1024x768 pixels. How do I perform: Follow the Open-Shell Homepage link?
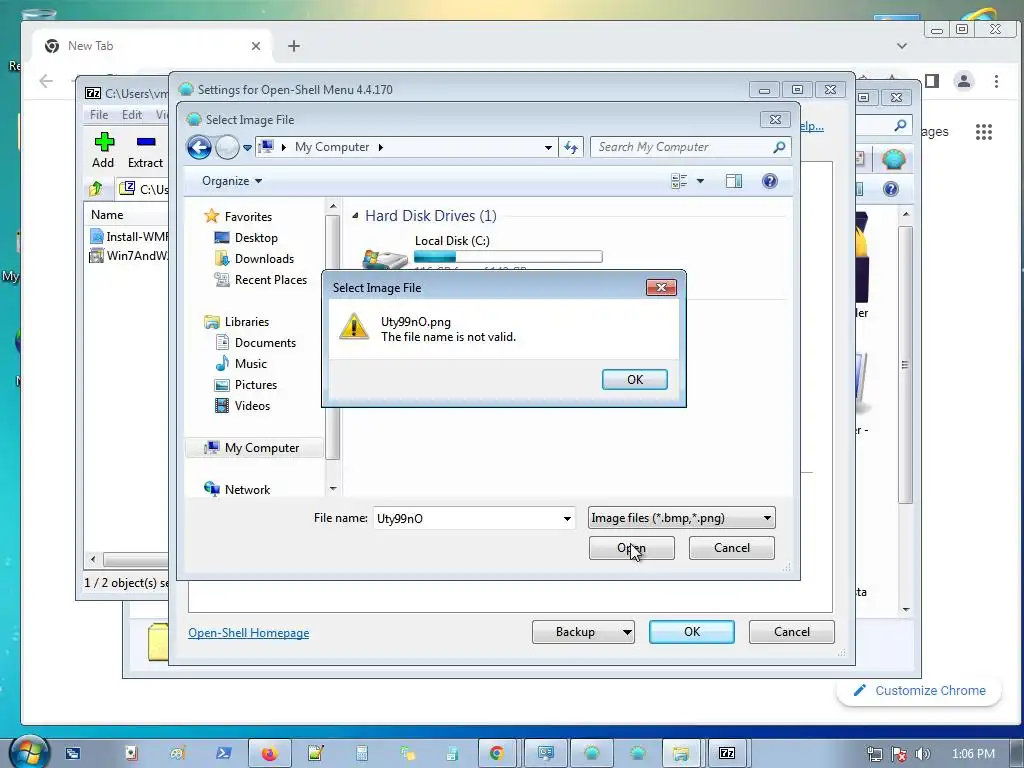point(248,633)
